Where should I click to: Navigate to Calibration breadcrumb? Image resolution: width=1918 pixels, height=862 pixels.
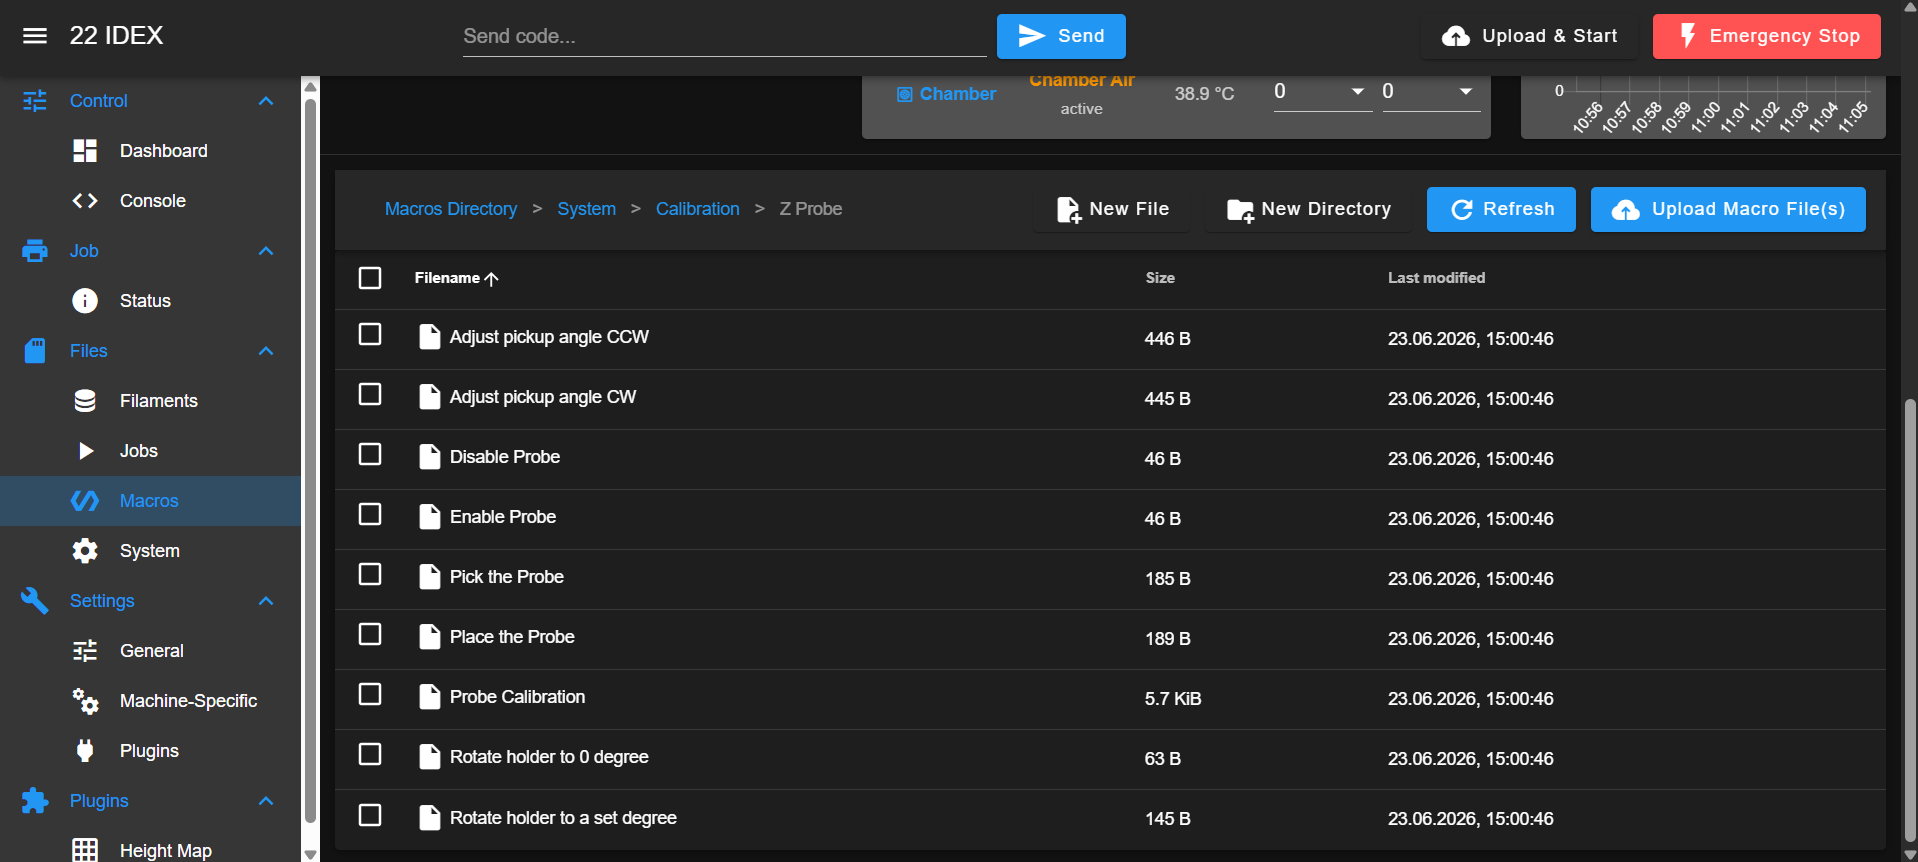698,209
